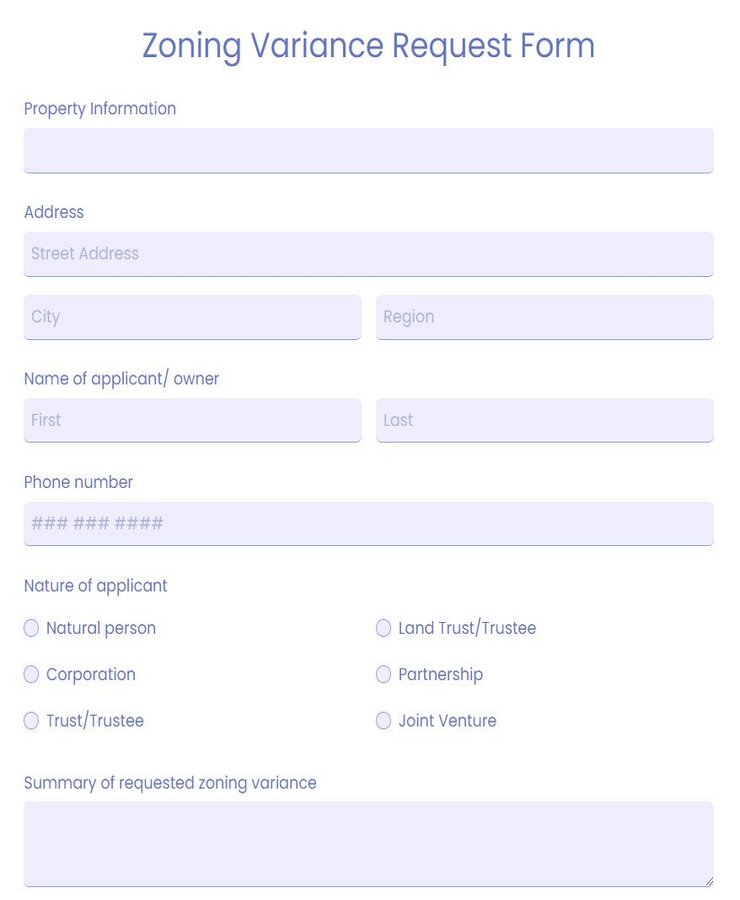Screen dimensions: 740x900
Task: Select the Corporation applicant type
Action: click(x=31, y=674)
